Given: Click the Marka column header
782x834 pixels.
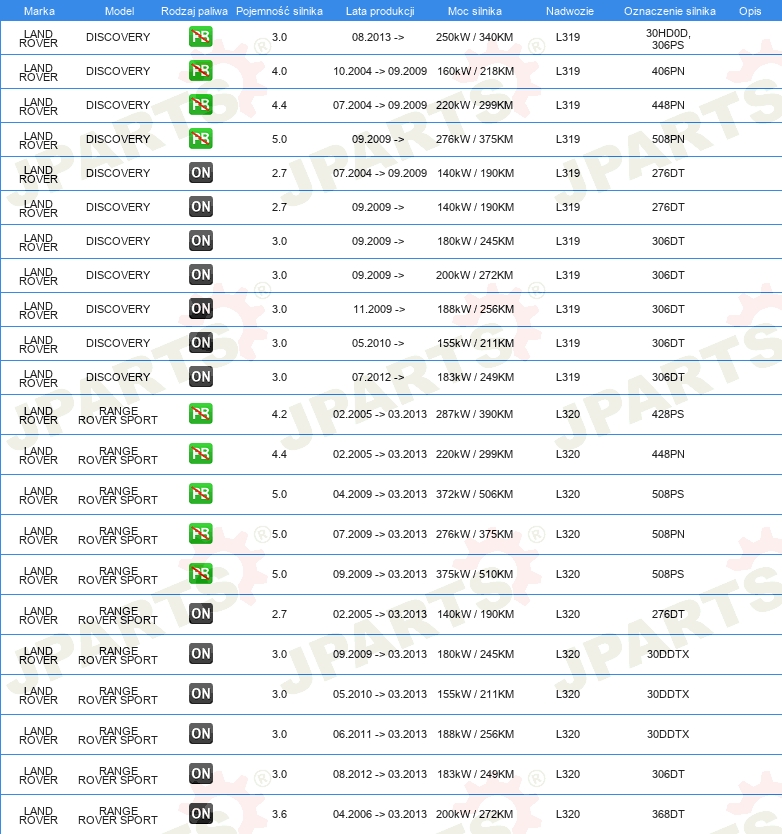Looking at the screenshot, I should [39, 11].
